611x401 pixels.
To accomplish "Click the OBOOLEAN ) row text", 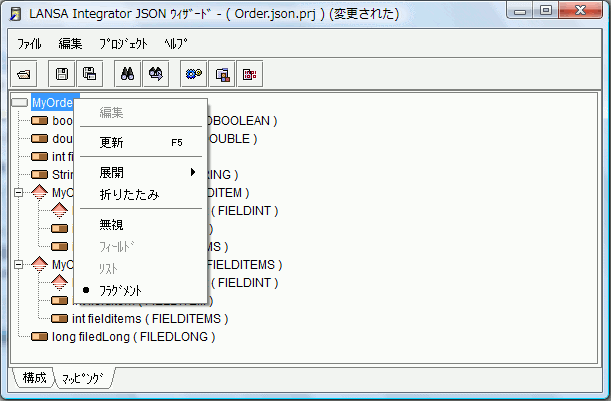I will pos(242,121).
